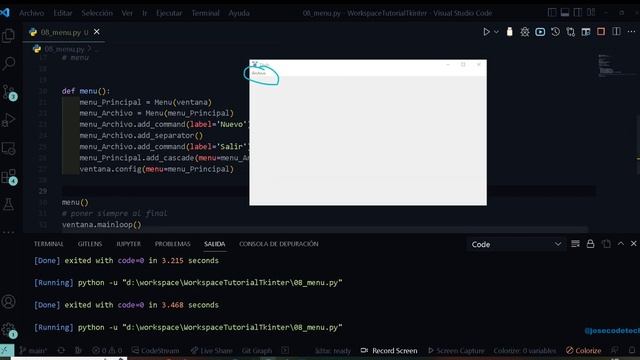
Task: Toggle output scroll lock icon
Action: (x=590, y=244)
